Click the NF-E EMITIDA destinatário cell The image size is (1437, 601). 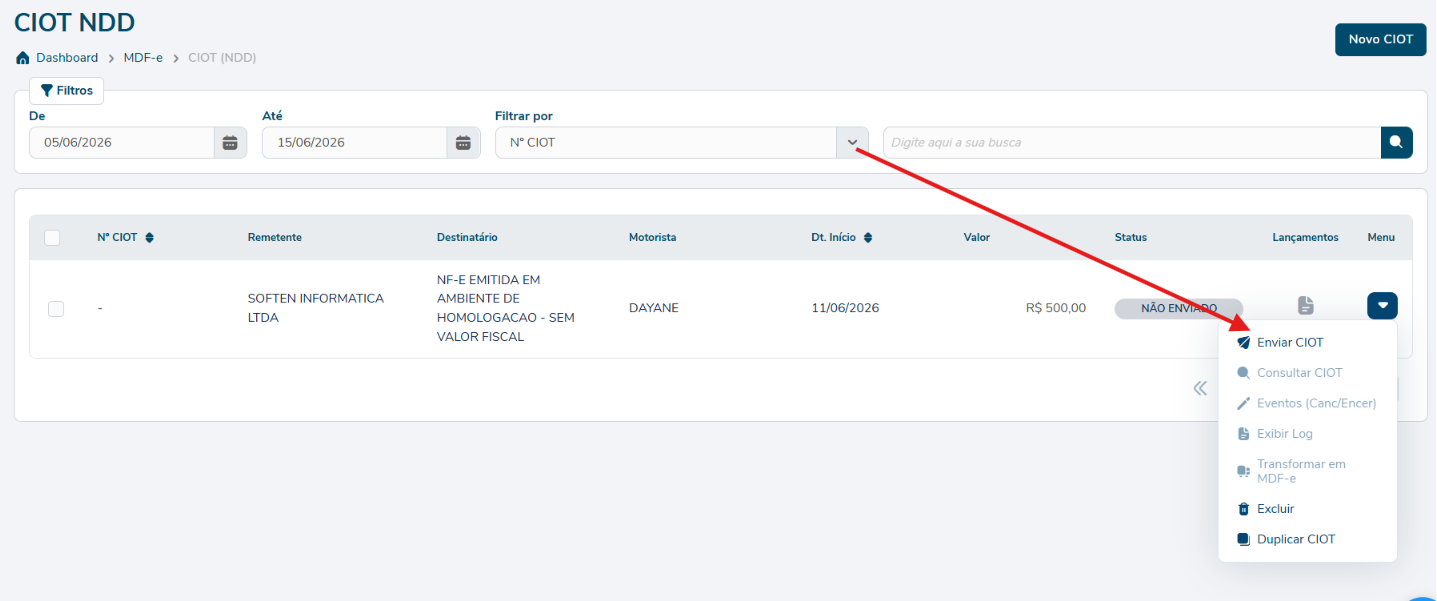pos(506,308)
